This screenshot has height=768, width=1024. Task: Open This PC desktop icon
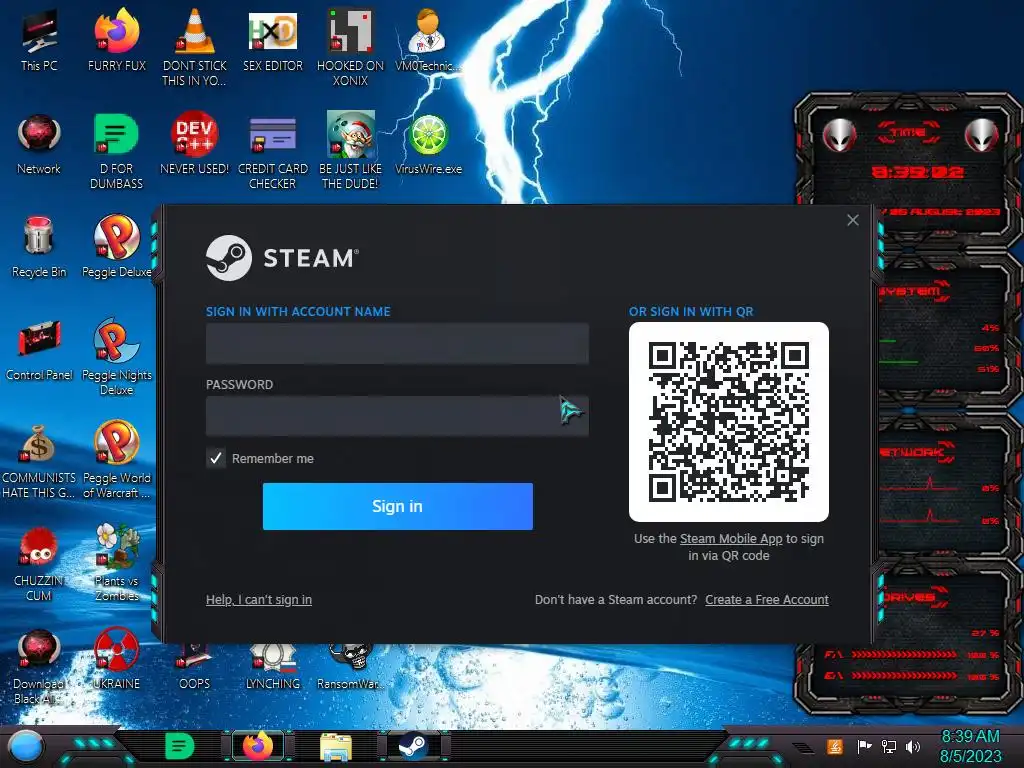pyautogui.click(x=39, y=40)
